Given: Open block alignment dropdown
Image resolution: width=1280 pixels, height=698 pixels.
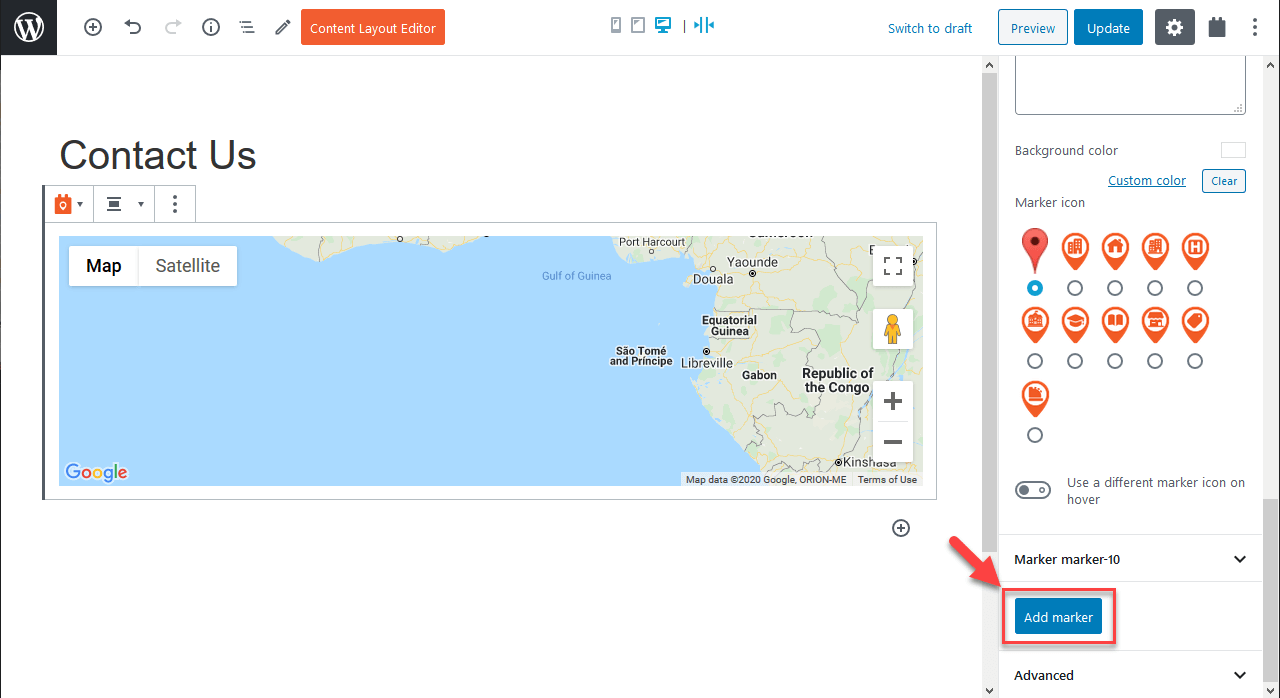Looking at the screenshot, I should point(125,204).
